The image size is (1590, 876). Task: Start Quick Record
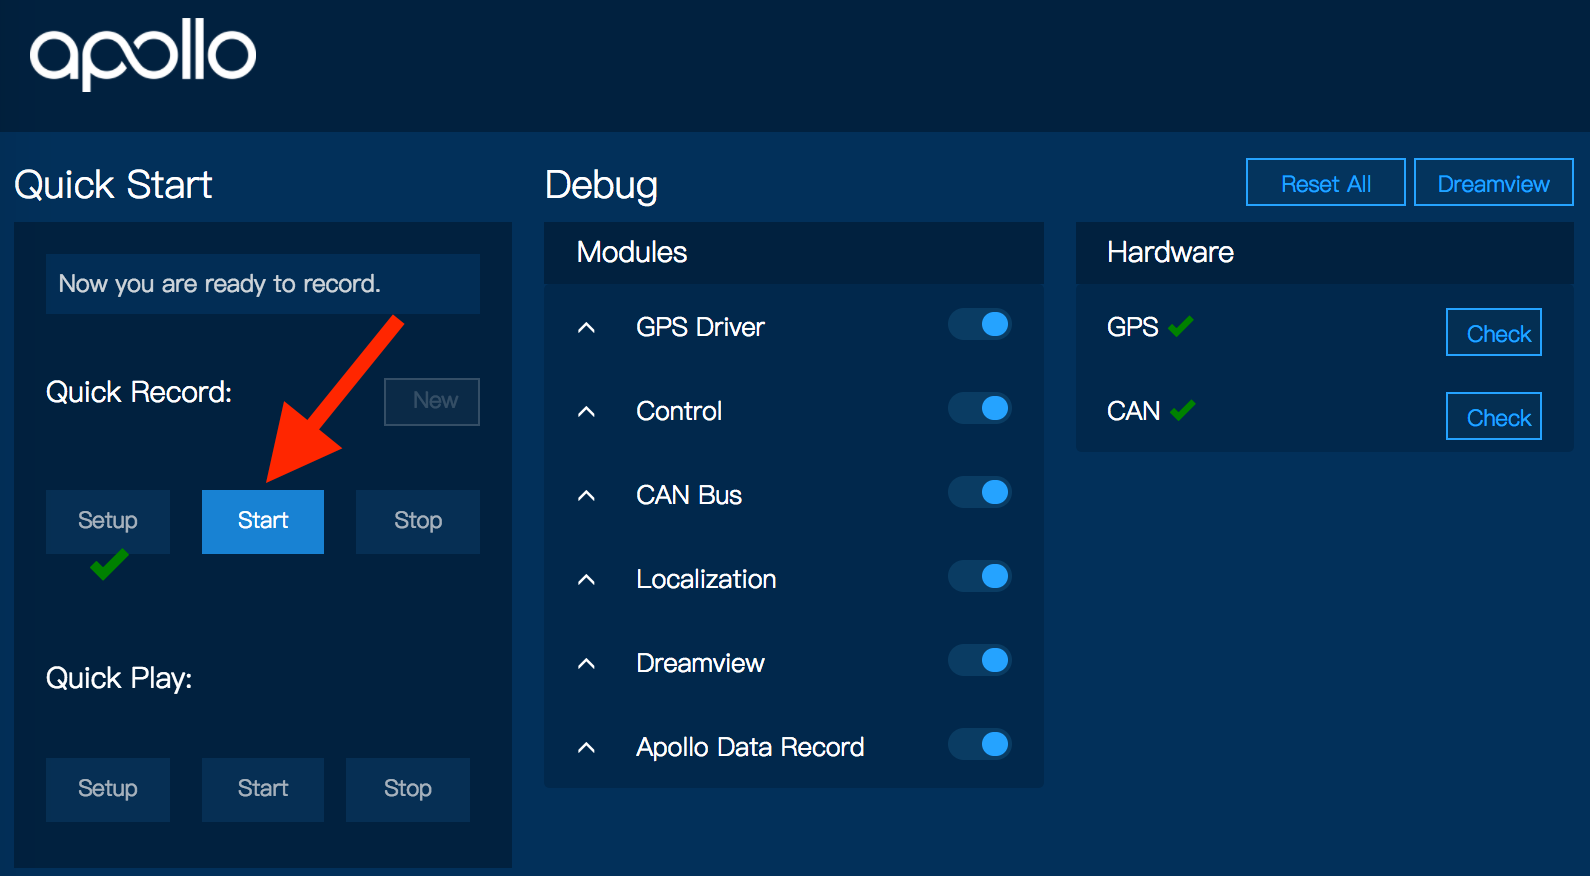263,521
